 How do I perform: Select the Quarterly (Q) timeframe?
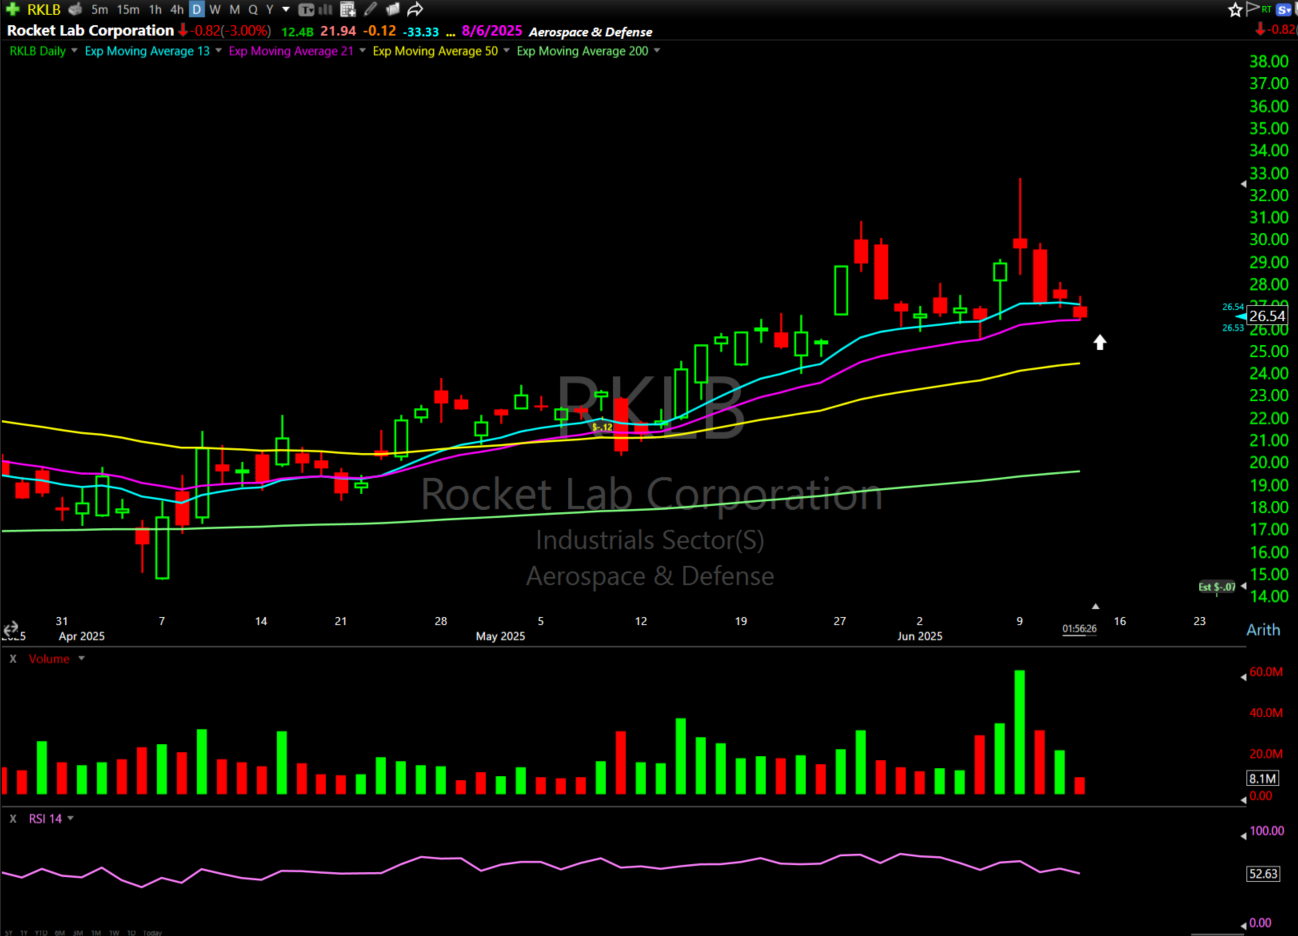253,9
